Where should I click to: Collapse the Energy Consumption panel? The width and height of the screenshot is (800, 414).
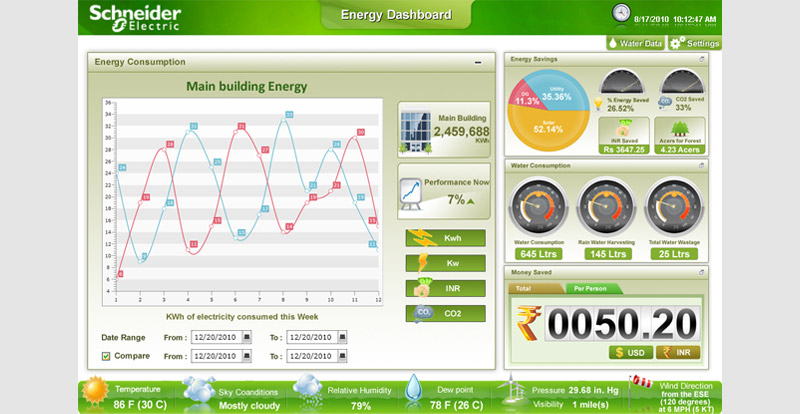[x=478, y=62]
